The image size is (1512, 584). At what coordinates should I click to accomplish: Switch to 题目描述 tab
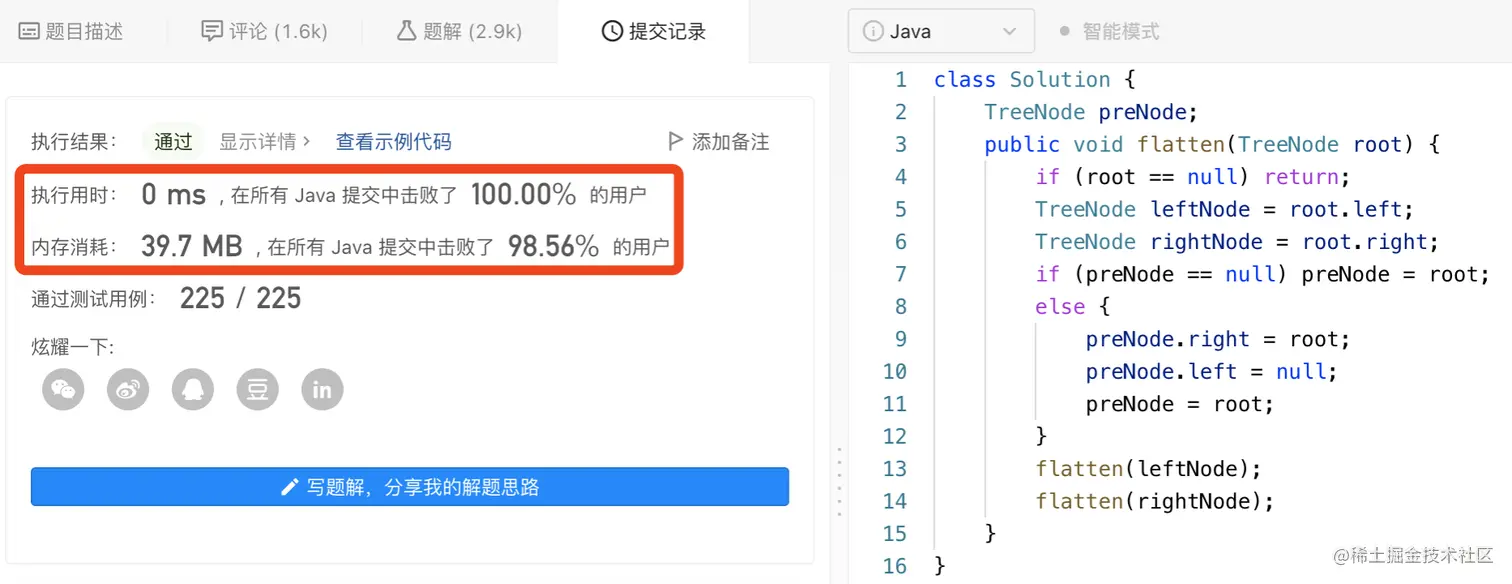point(71,31)
